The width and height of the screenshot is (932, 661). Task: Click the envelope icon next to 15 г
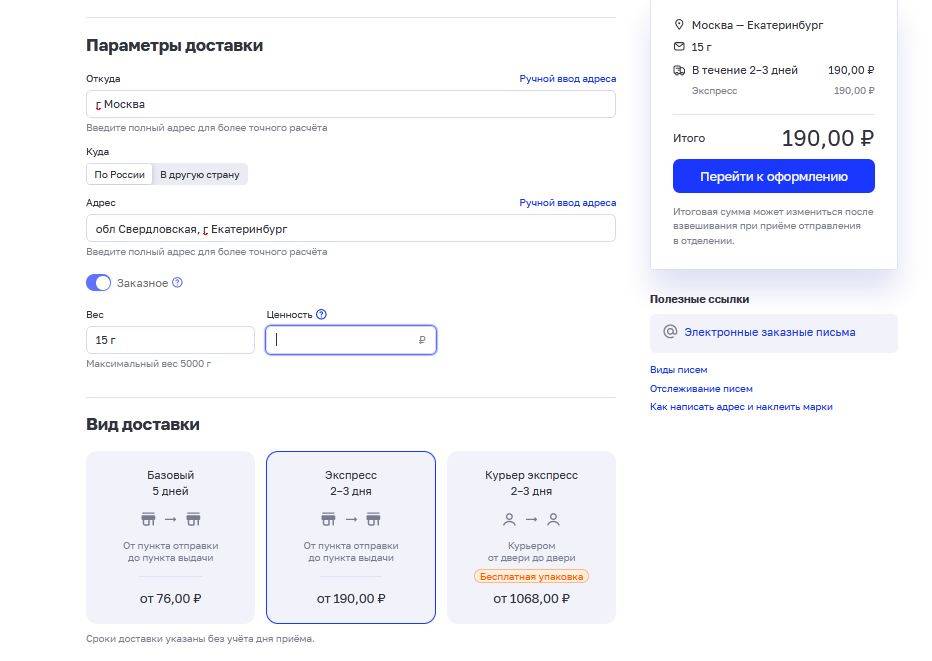coord(679,47)
